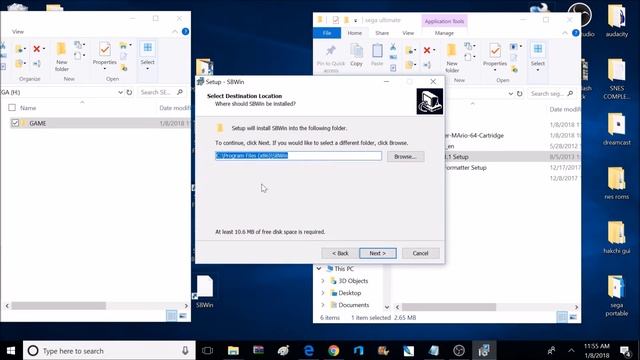The image size is (640, 360).
Task: Cancel the SBWin setup
Action: [420, 253]
